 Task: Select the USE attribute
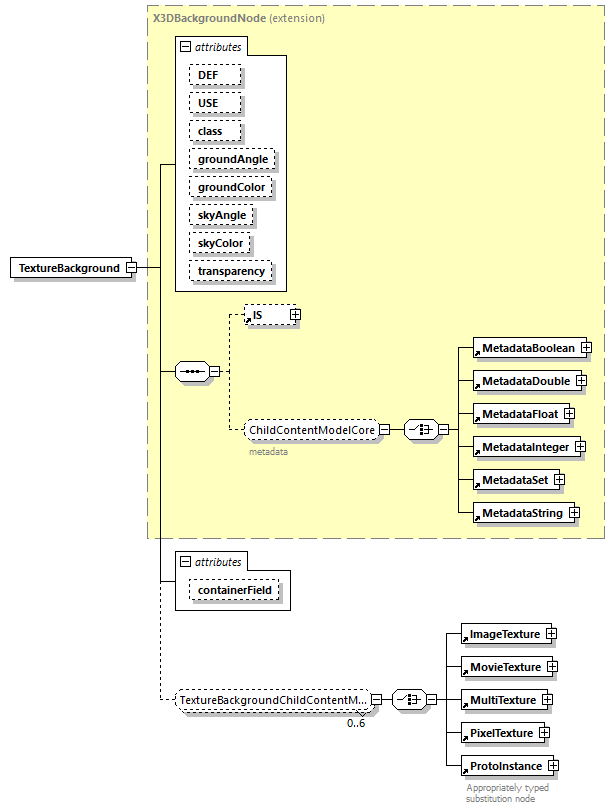pos(215,103)
